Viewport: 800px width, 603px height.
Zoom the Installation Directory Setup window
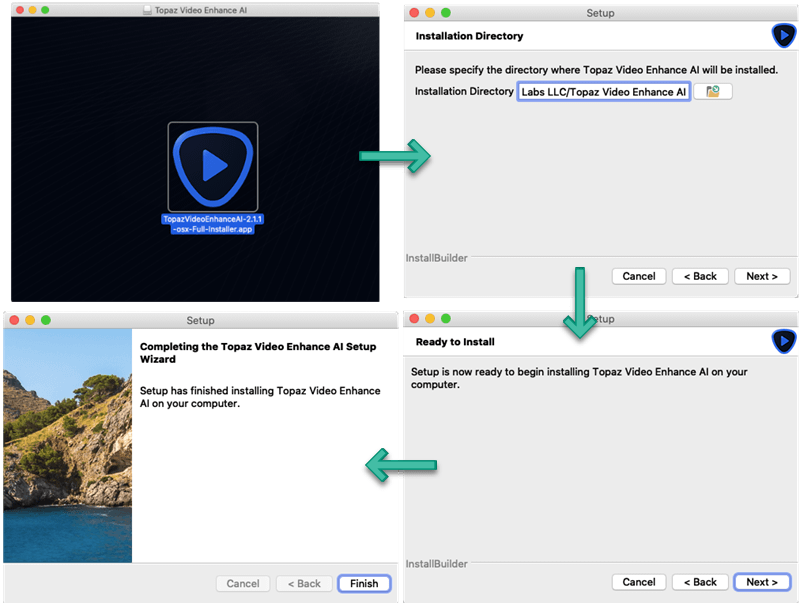[x=446, y=13]
